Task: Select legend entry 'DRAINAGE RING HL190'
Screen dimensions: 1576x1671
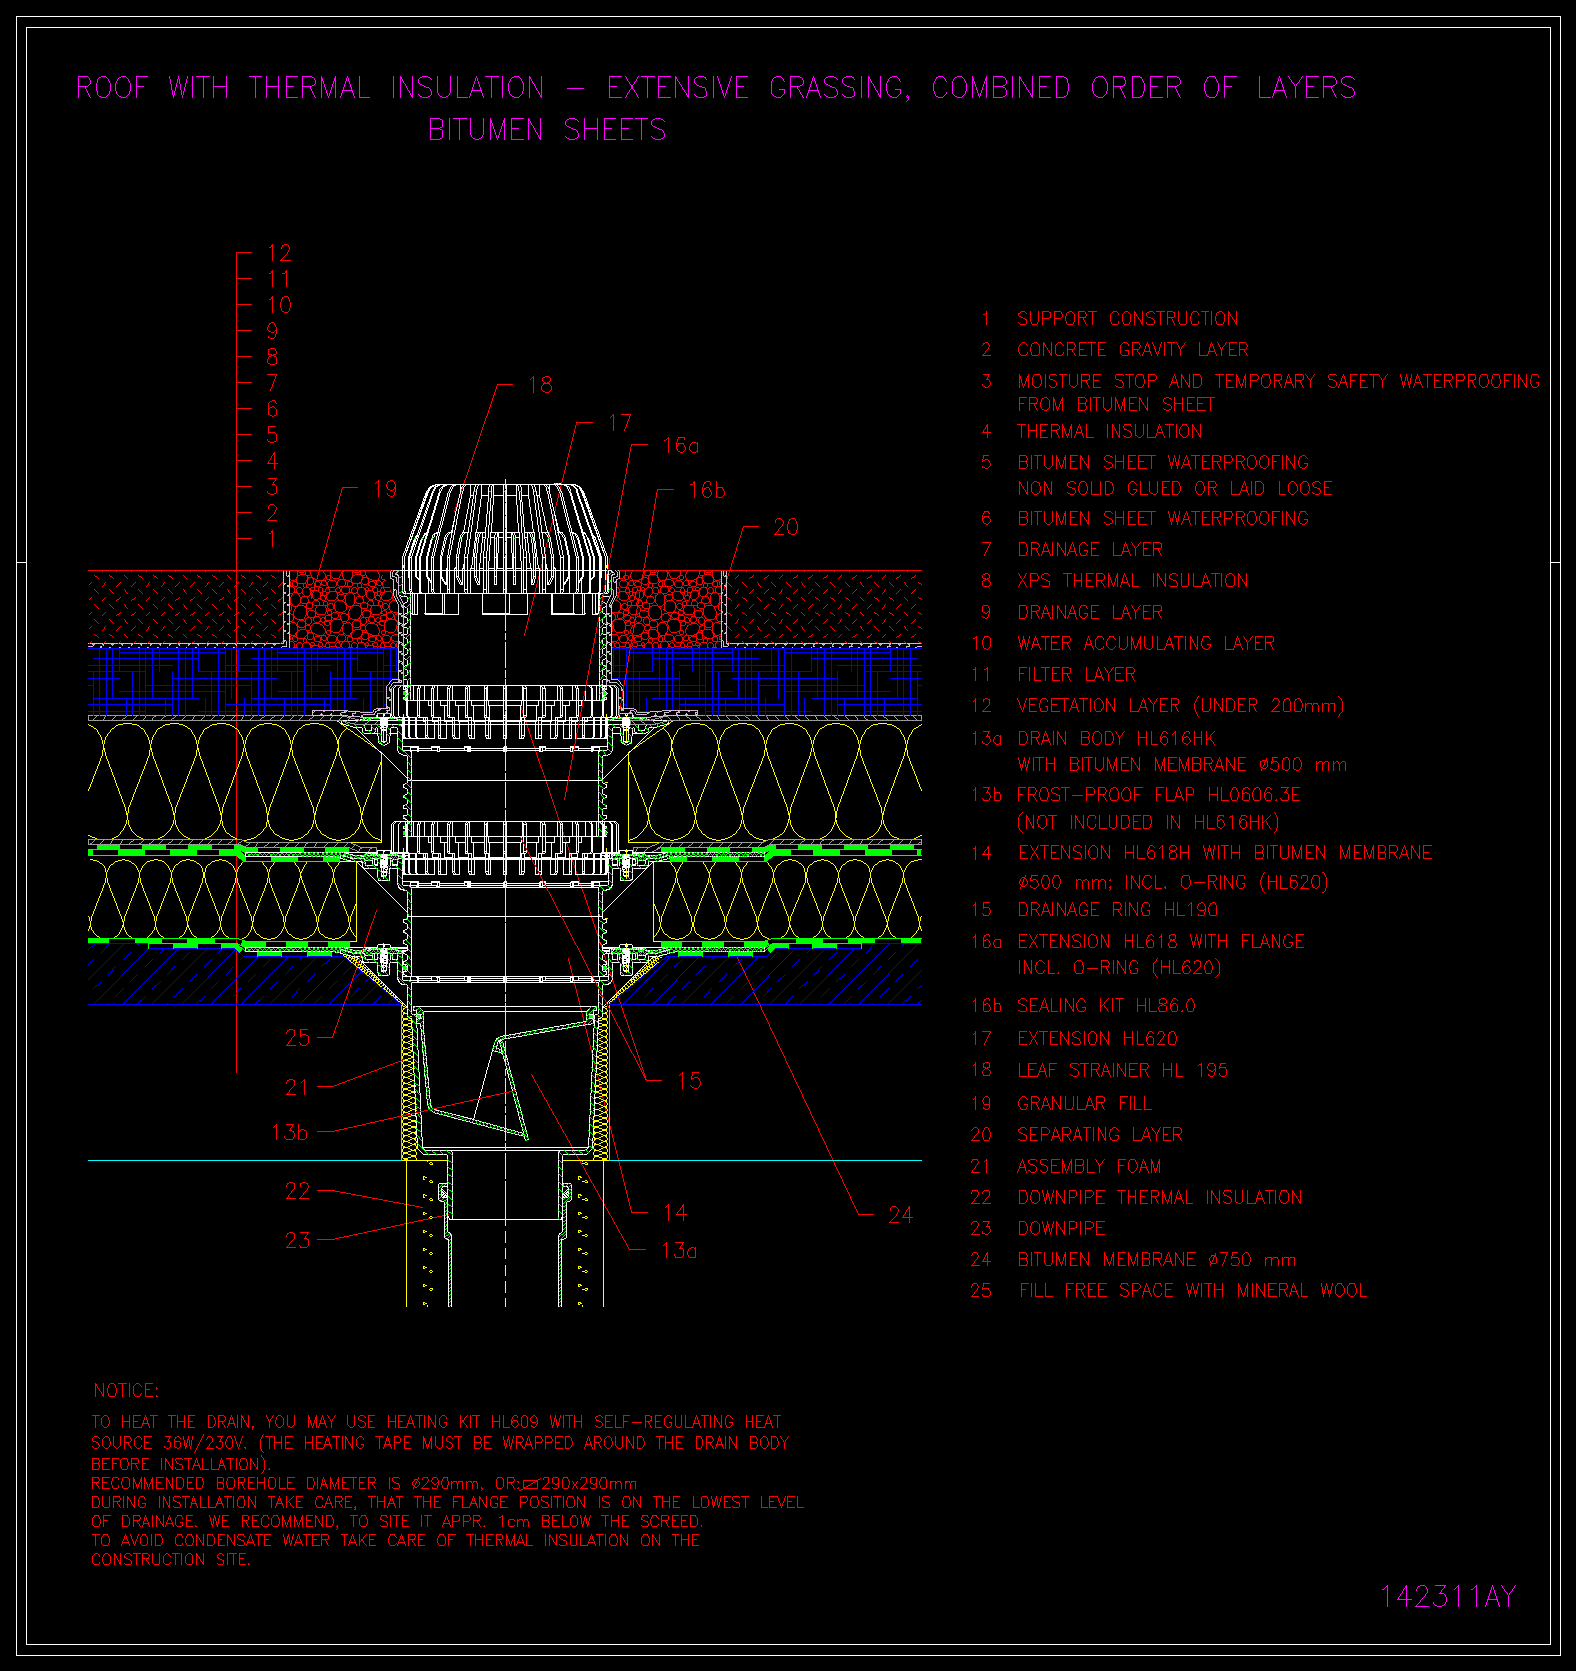Action: click(x=1118, y=910)
